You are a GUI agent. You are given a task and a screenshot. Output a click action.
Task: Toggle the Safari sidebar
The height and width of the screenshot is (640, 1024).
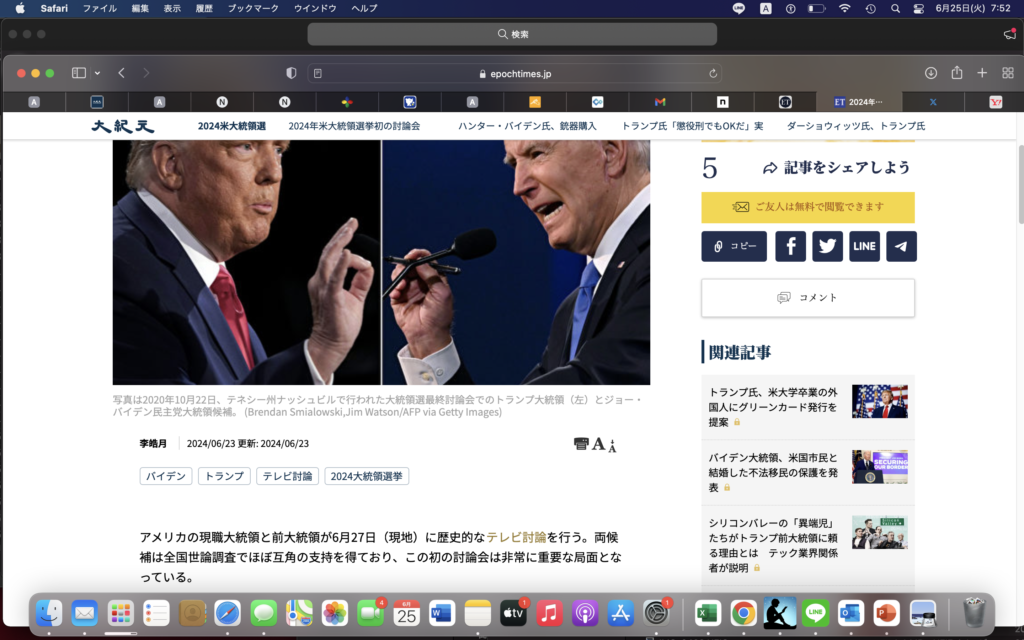[x=79, y=73]
